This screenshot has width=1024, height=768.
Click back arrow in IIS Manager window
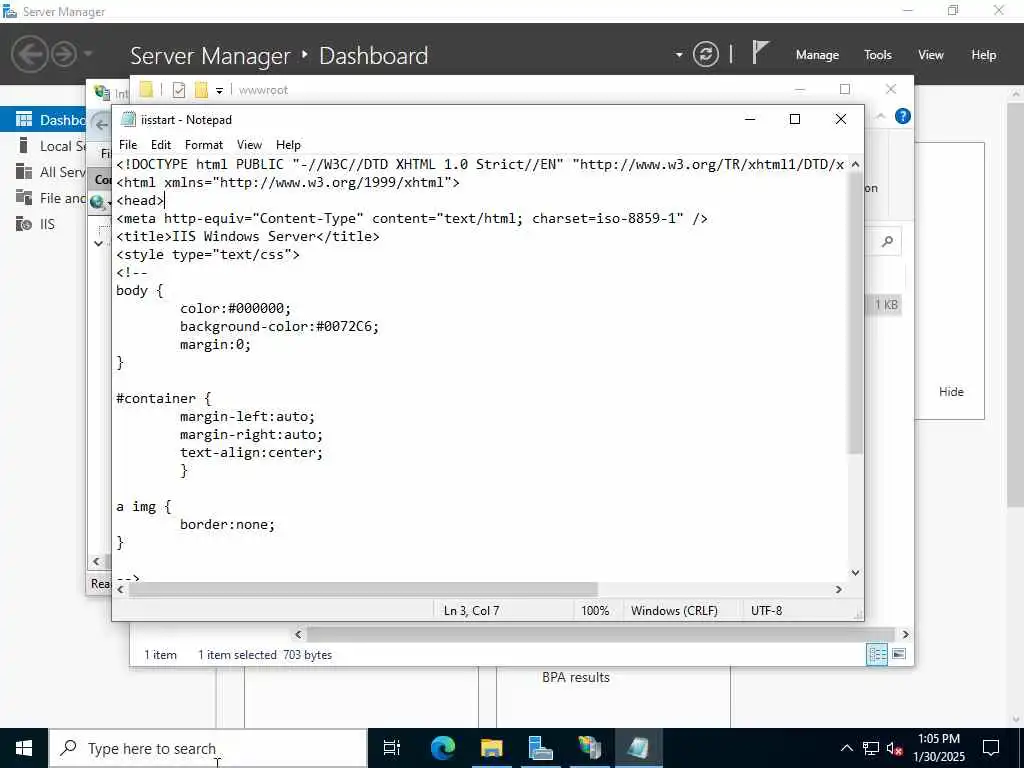pyautogui.click(x=101, y=124)
